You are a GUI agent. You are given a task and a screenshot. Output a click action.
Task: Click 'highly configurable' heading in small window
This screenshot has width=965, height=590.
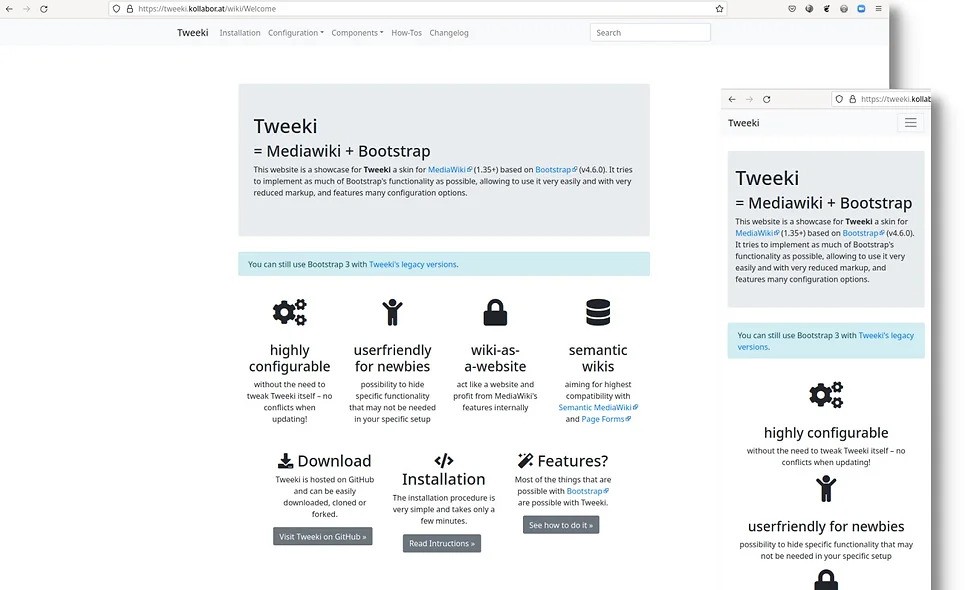tap(826, 433)
